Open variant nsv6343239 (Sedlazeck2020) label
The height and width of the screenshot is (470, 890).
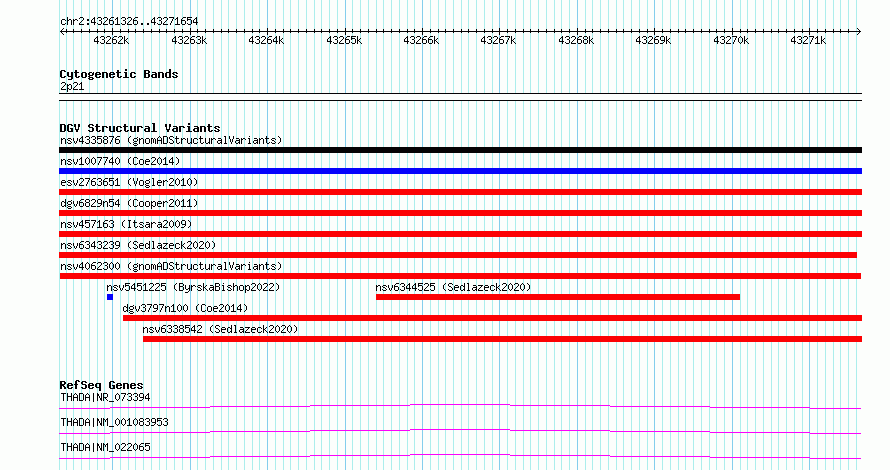[x=138, y=245]
